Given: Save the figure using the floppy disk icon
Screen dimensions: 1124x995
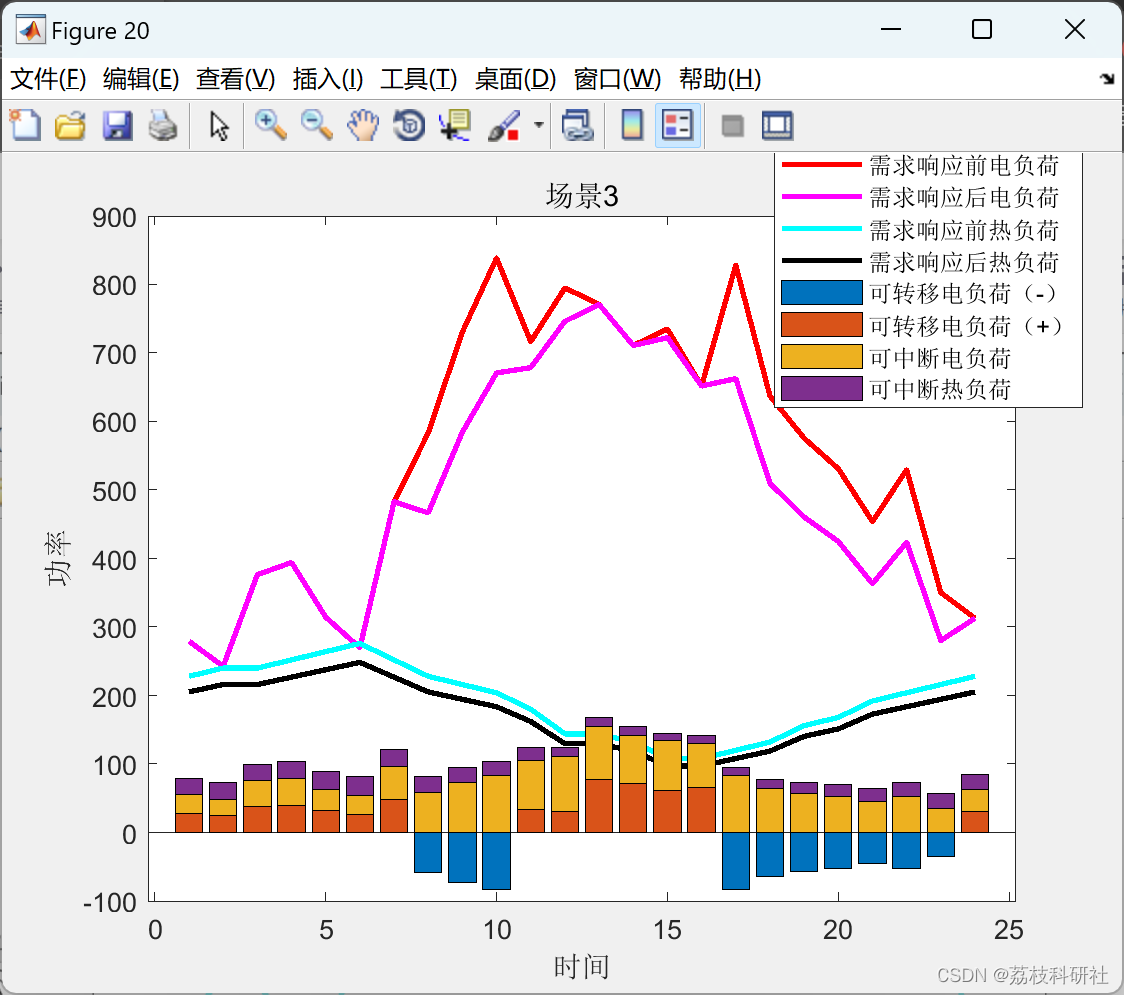Looking at the screenshot, I should click(117, 125).
